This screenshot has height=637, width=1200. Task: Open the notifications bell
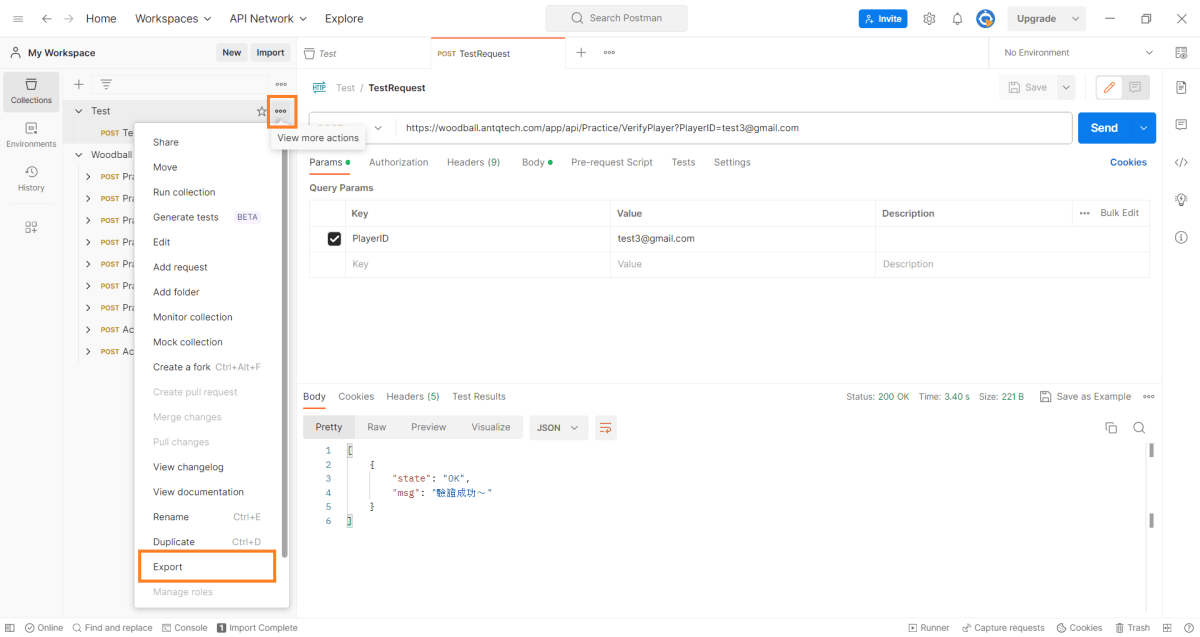957,18
